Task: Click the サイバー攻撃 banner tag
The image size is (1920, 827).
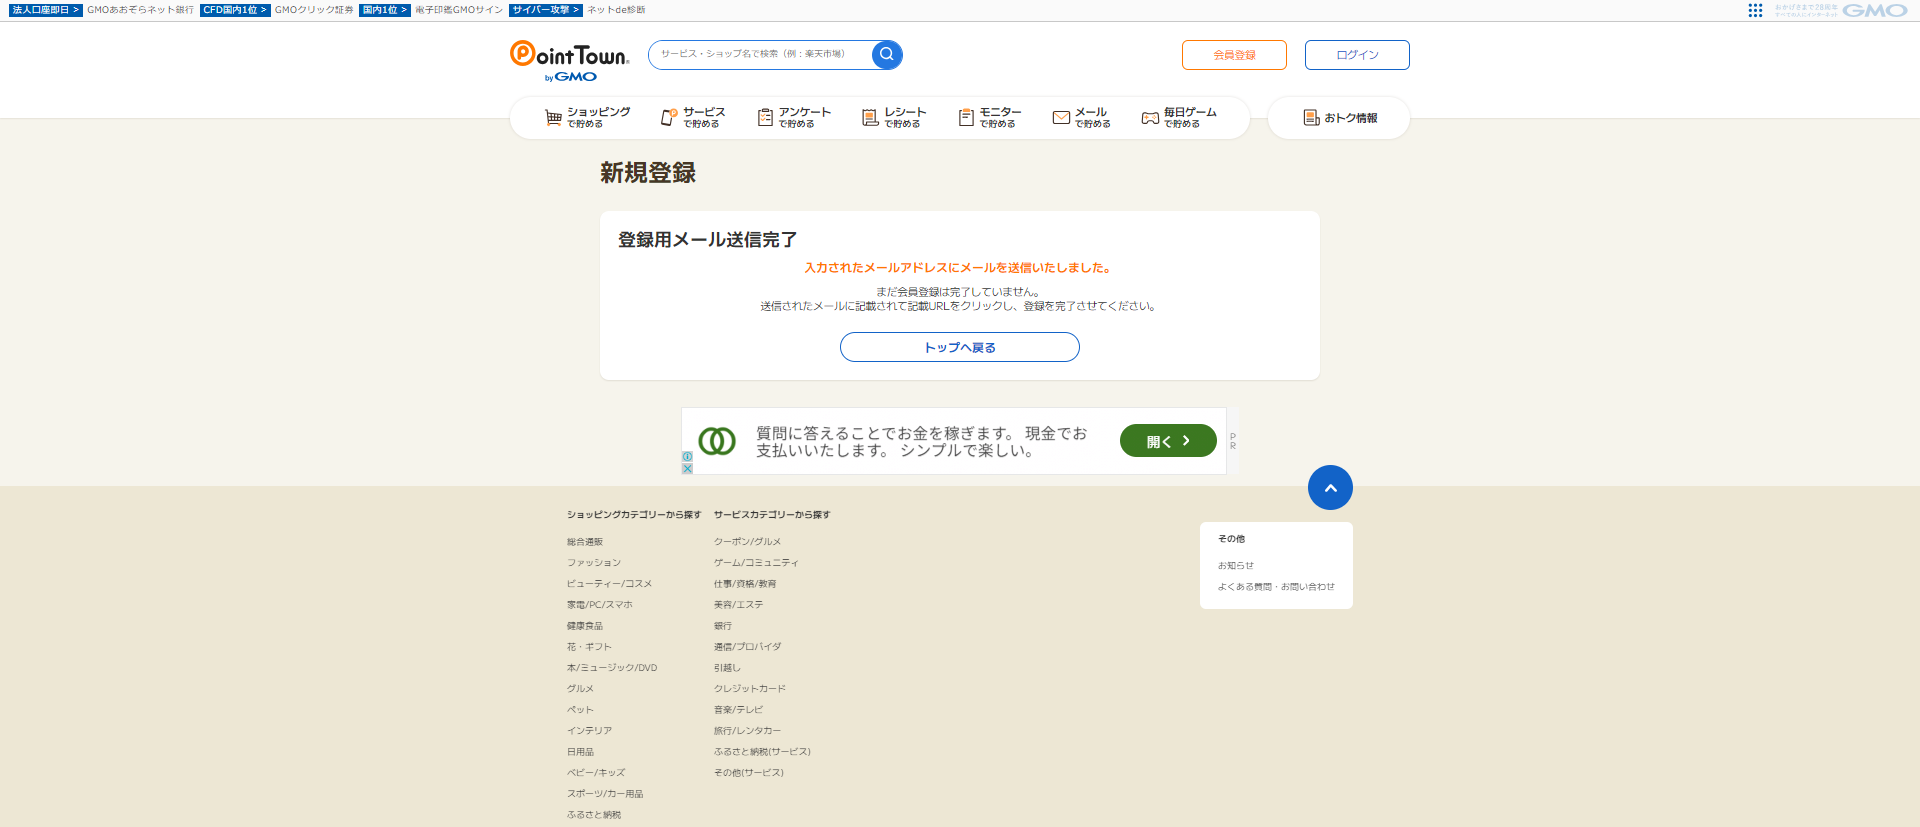Action: click(x=546, y=10)
